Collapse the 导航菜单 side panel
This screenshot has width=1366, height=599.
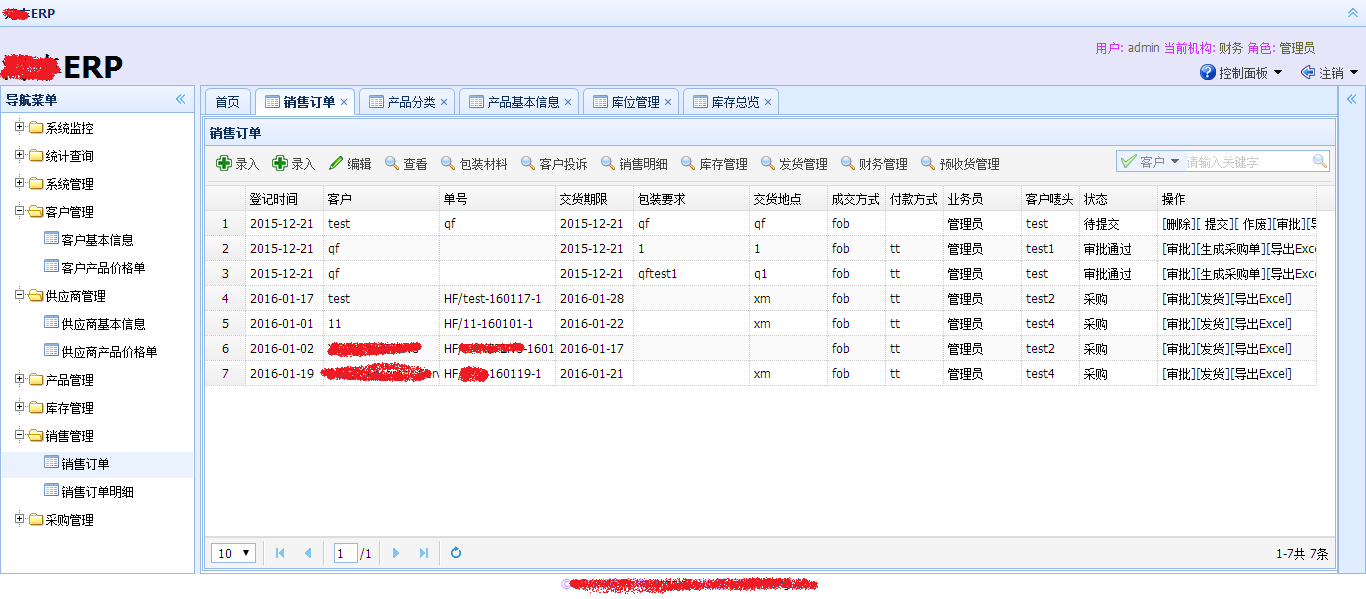coord(181,99)
